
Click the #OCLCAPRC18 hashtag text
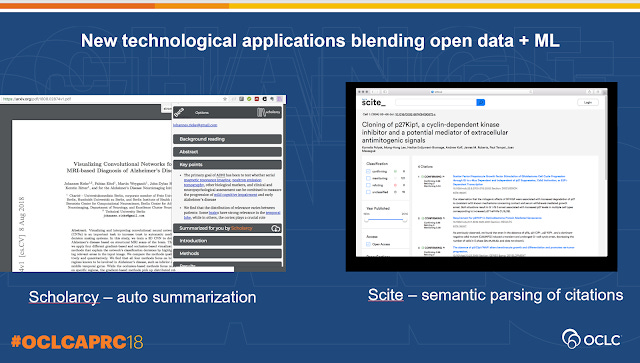[77, 342]
